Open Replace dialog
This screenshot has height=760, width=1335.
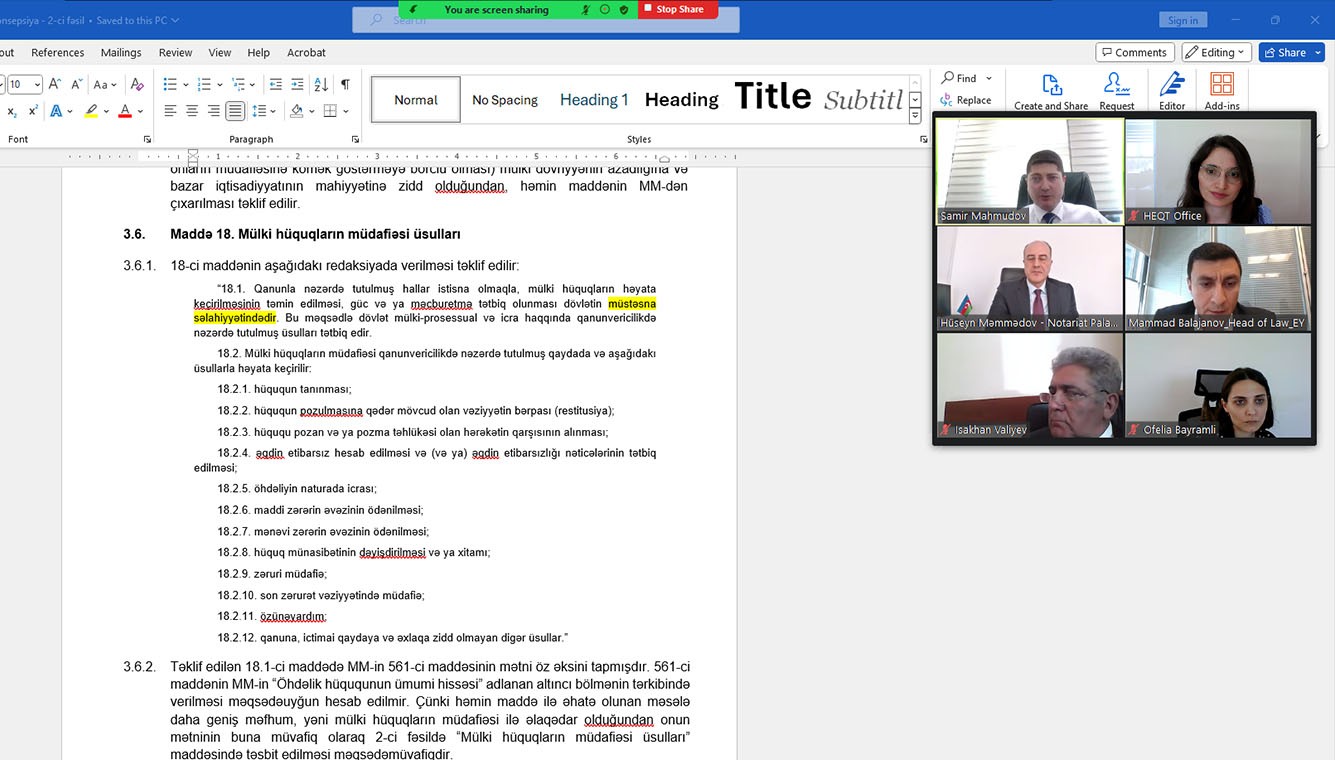pyautogui.click(x=966, y=100)
